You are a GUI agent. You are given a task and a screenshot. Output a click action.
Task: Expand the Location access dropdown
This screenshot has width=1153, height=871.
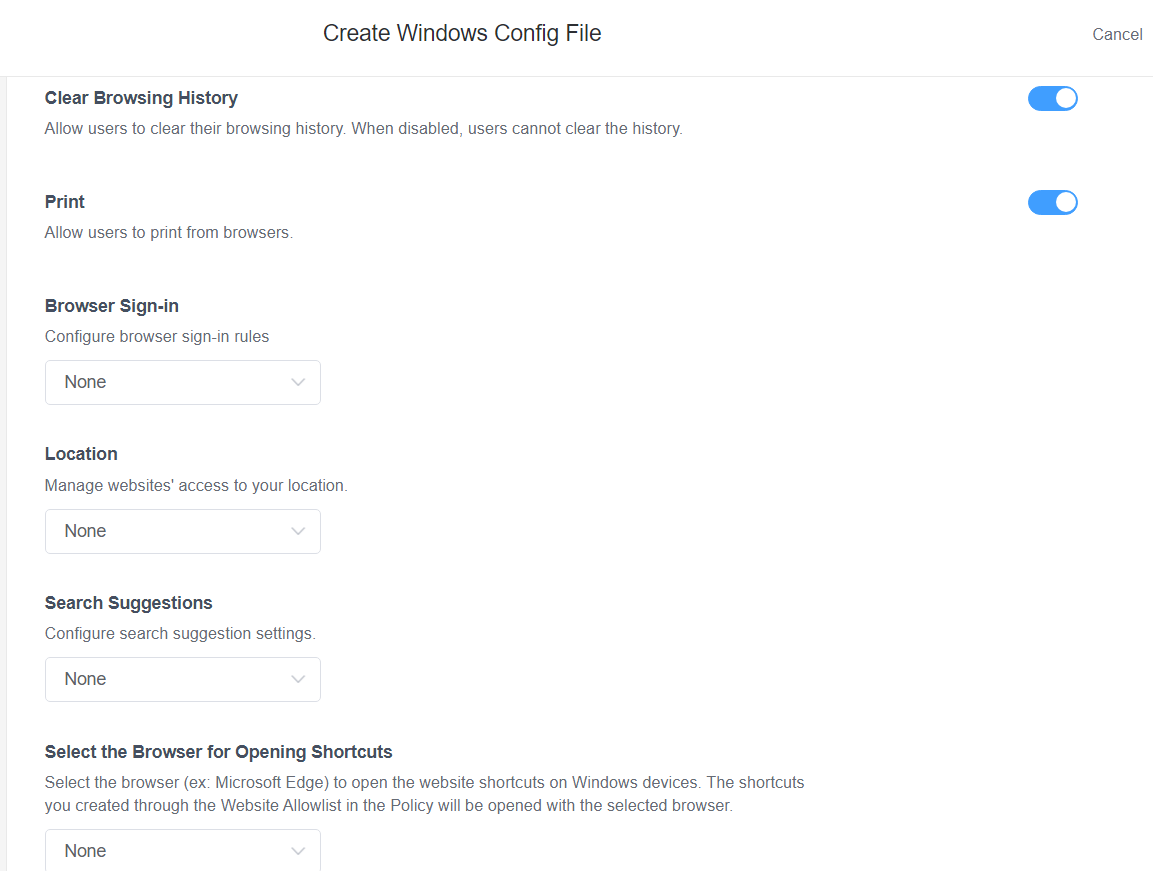[x=182, y=531]
